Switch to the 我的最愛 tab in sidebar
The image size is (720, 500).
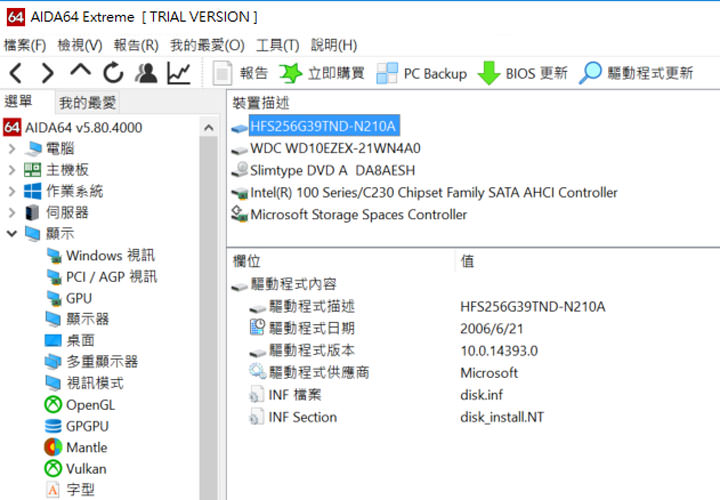click(87, 102)
